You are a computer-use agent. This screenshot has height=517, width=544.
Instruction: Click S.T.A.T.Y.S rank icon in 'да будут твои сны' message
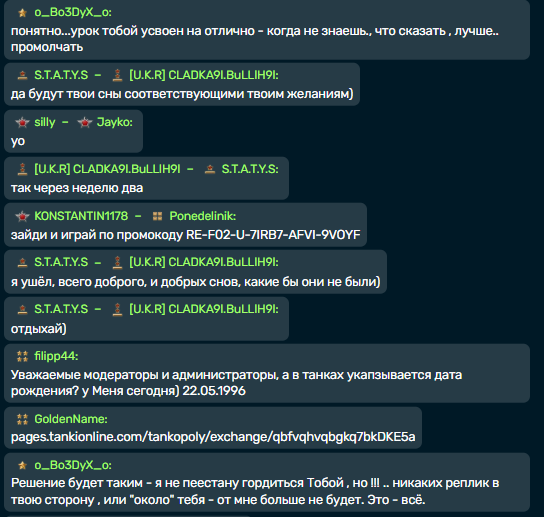tap(23, 75)
